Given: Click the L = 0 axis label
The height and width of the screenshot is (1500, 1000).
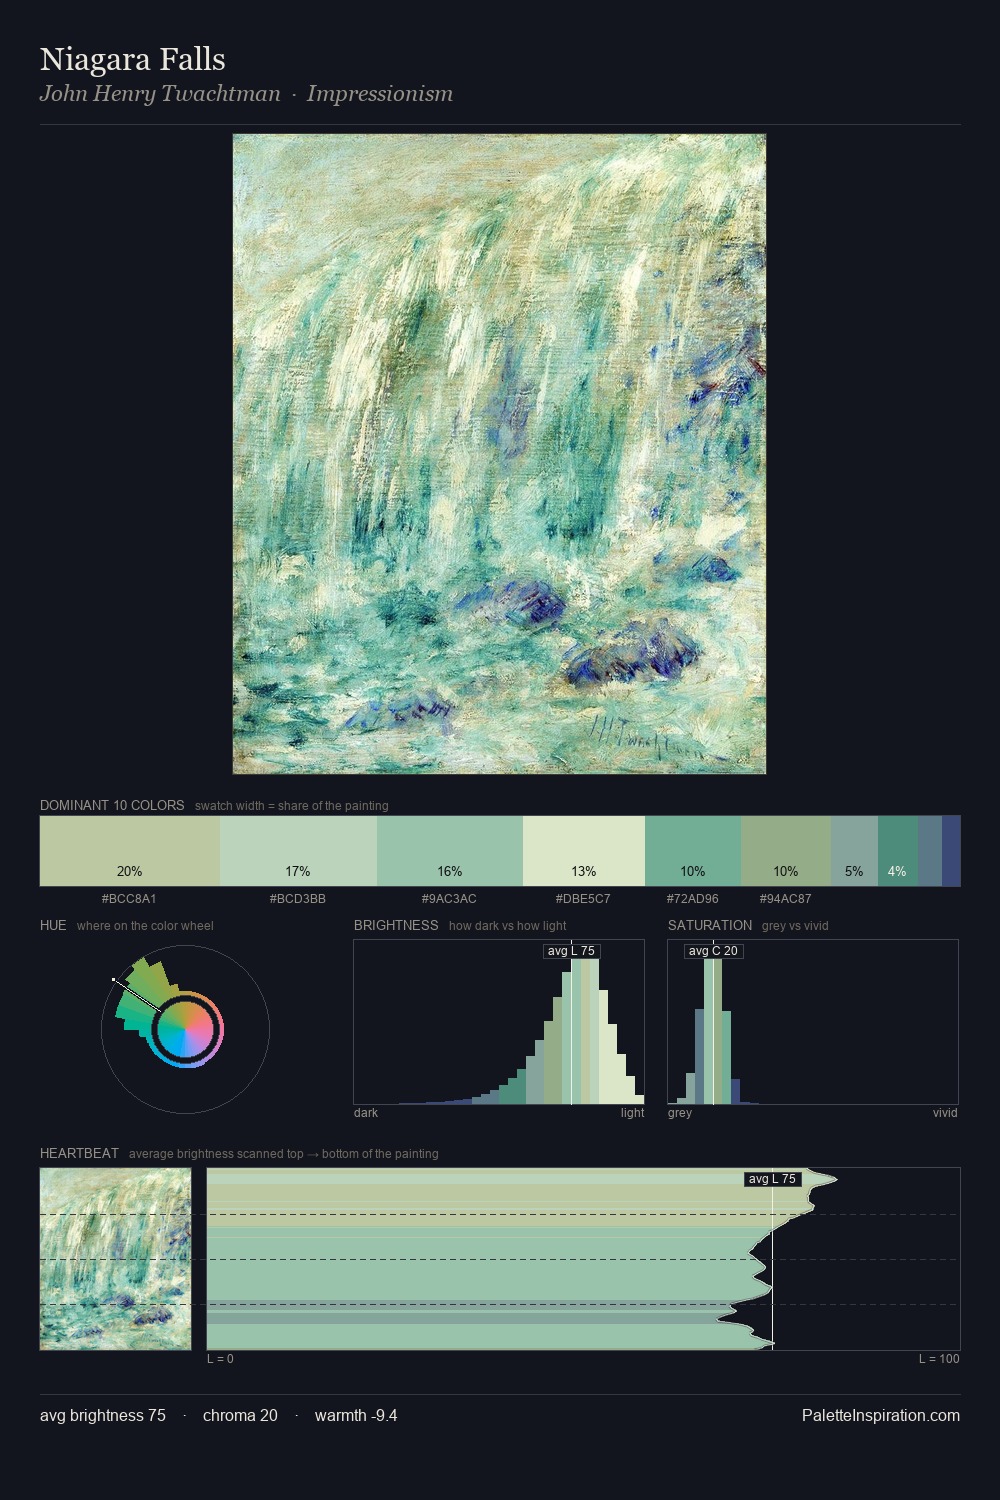Looking at the screenshot, I should click(220, 1359).
